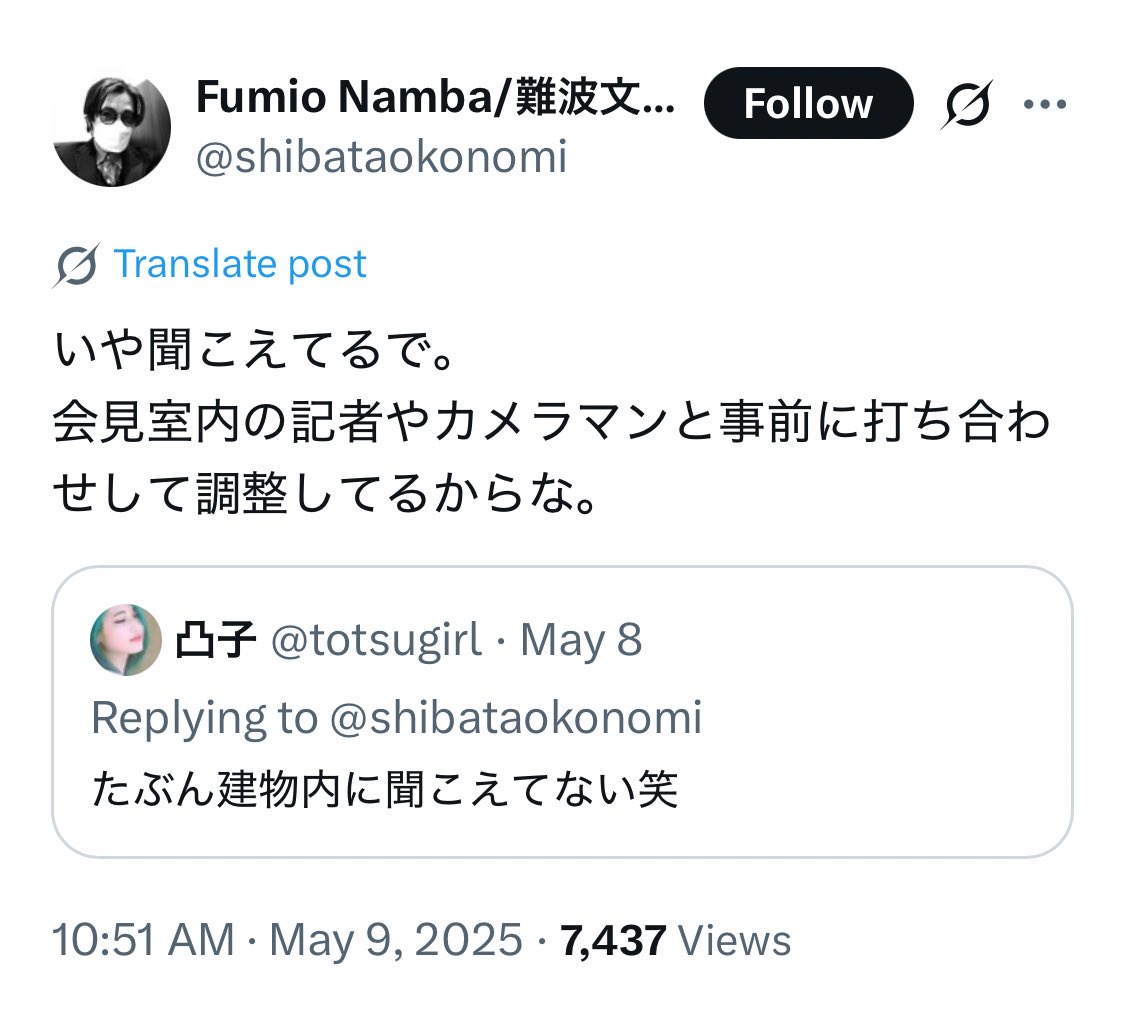Open the Fumio Namba display name
Viewport: 1124px width, 1019px height.
pos(435,98)
